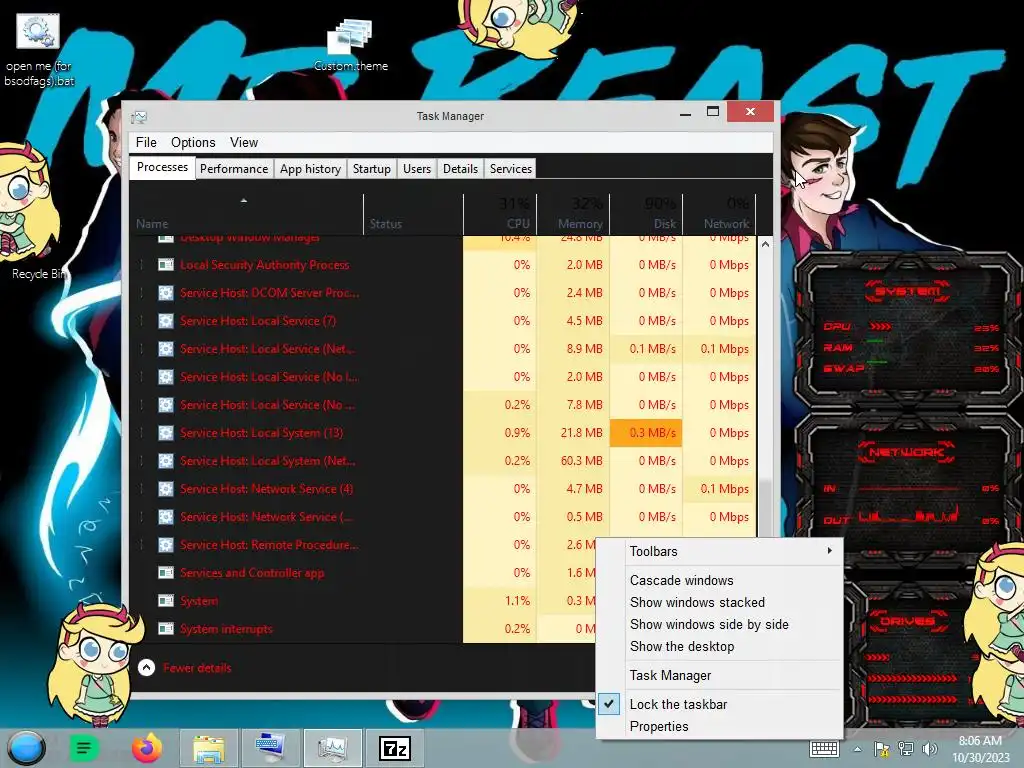Select the 0.3 MB/s disk cell

[646, 432]
